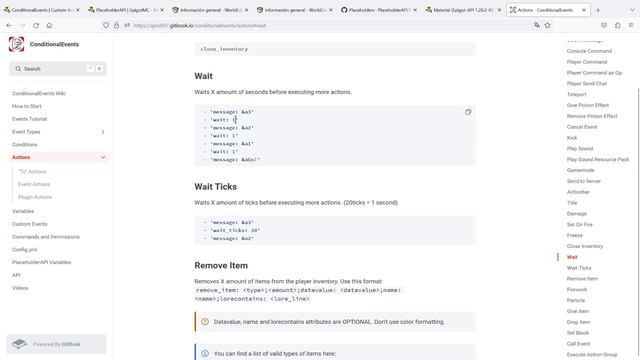
Task: Open Conditions page in sidebar
Action: (x=24, y=144)
